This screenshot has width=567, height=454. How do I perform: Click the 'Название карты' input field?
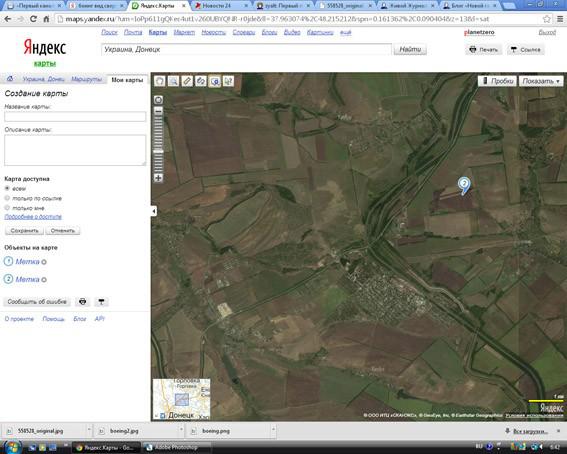click(x=75, y=116)
